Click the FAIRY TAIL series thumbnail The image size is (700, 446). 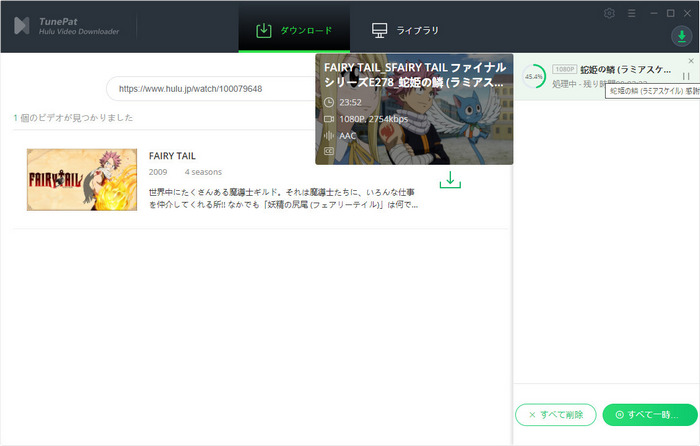coord(82,179)
